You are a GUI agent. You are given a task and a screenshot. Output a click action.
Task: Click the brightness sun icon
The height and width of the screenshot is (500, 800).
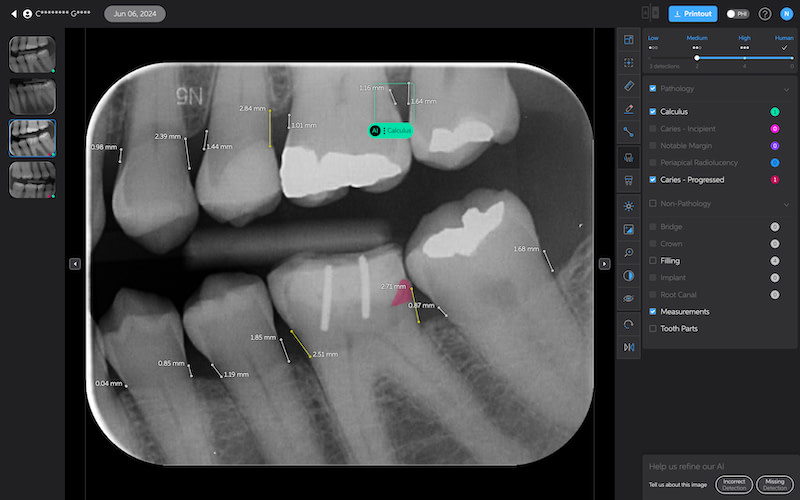[x=628, y=205]
